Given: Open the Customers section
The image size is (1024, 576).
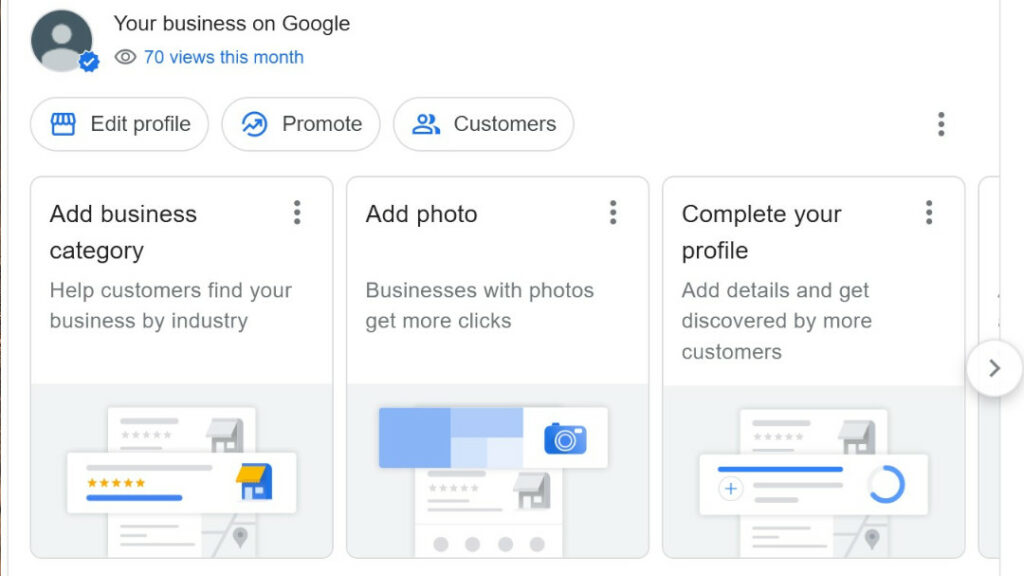Looking at the screenshot, I should tap(484, 124).
